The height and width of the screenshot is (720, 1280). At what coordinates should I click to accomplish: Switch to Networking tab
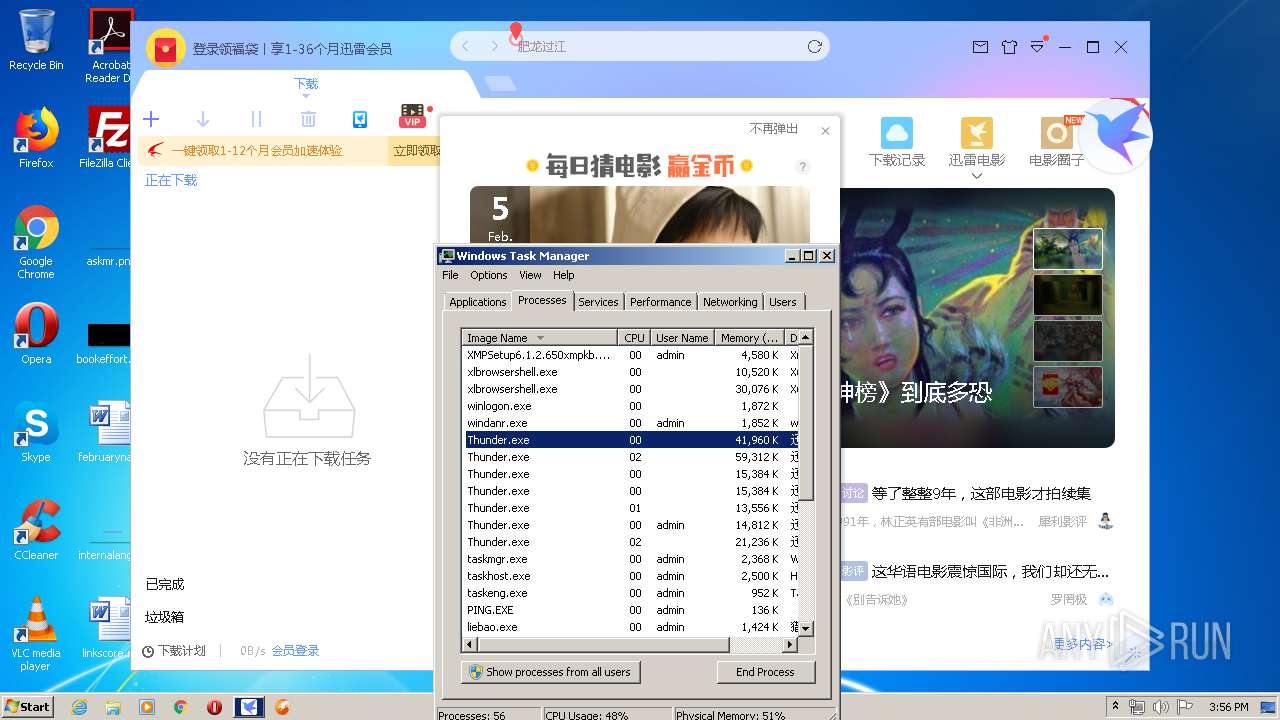[x=730, y=302]
